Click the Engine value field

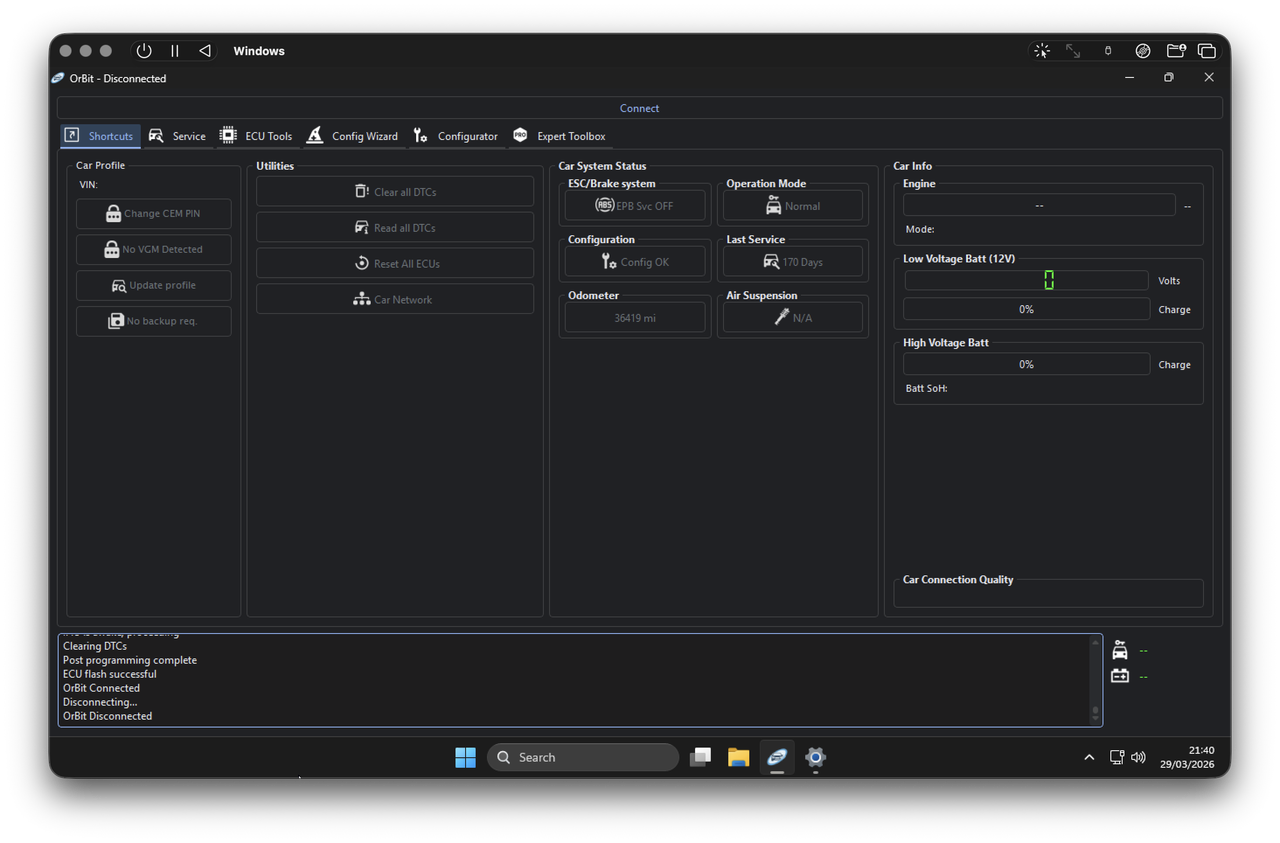1039,205
